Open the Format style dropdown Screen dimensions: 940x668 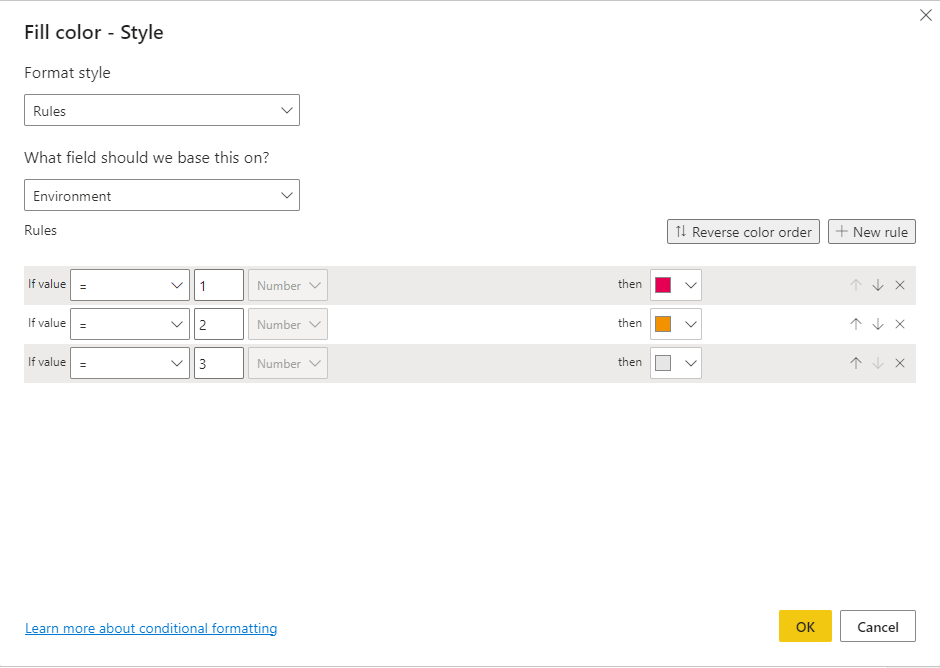(x=162, y=110)
